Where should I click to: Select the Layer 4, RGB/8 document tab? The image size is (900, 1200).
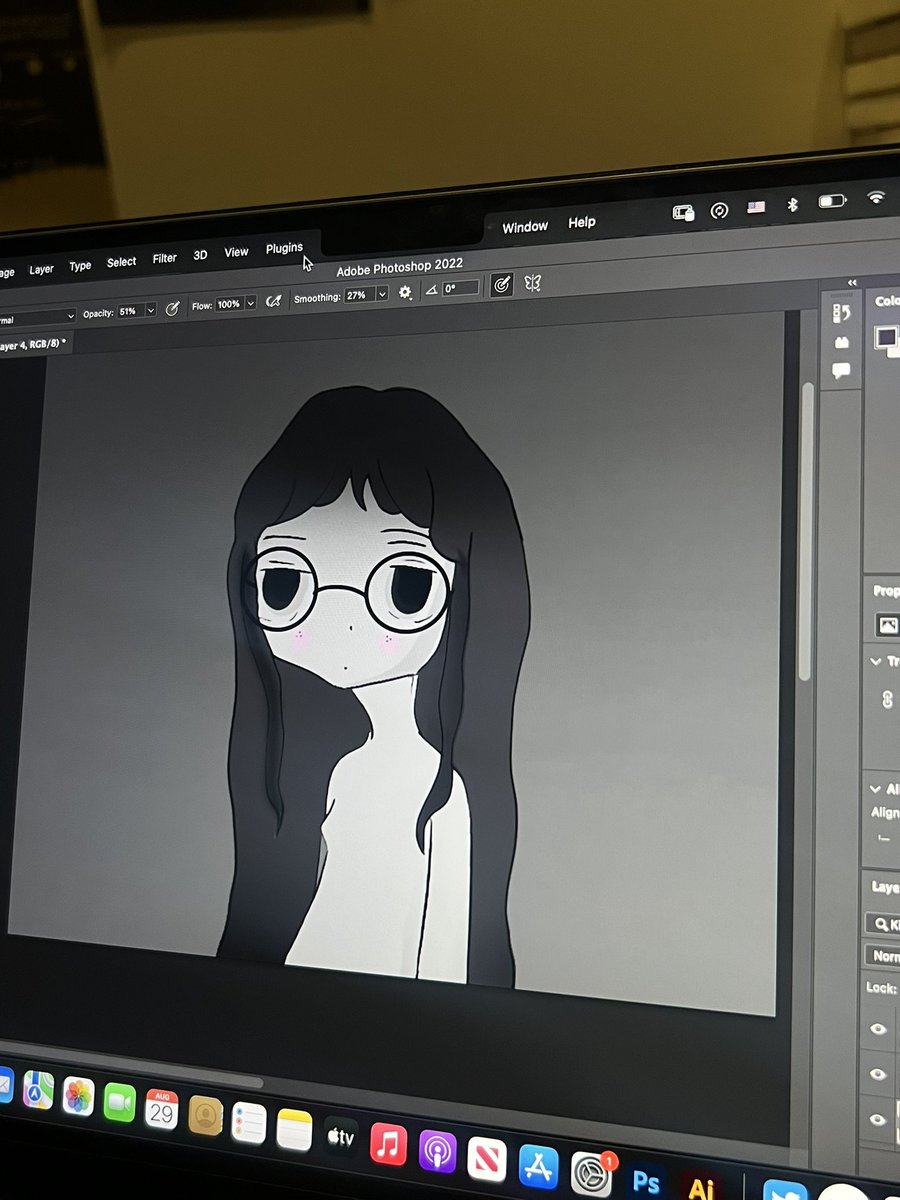(x=34, y=344)
